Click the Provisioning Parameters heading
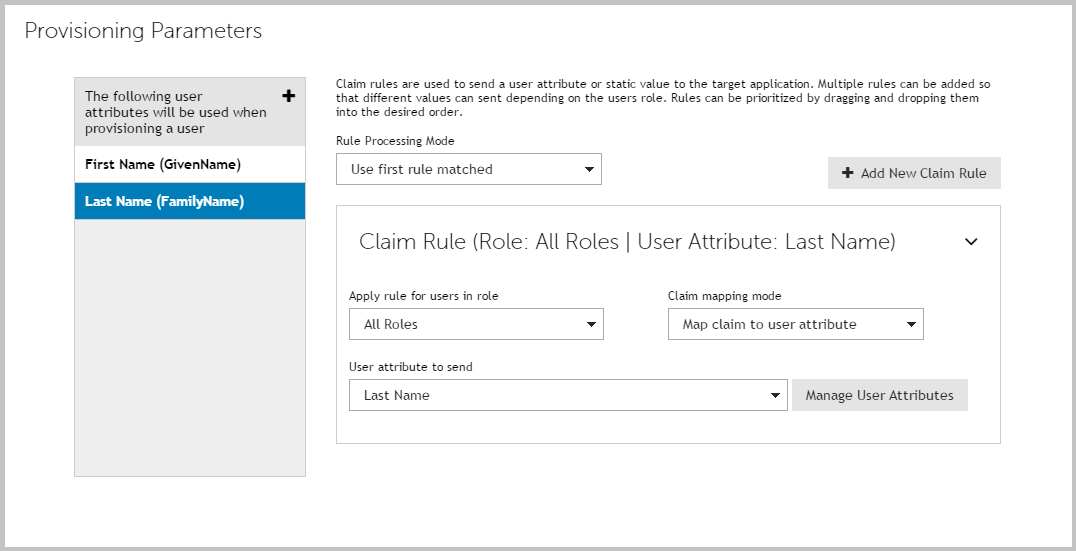Viewport: 1076px width, 551px height. point(143,31)
